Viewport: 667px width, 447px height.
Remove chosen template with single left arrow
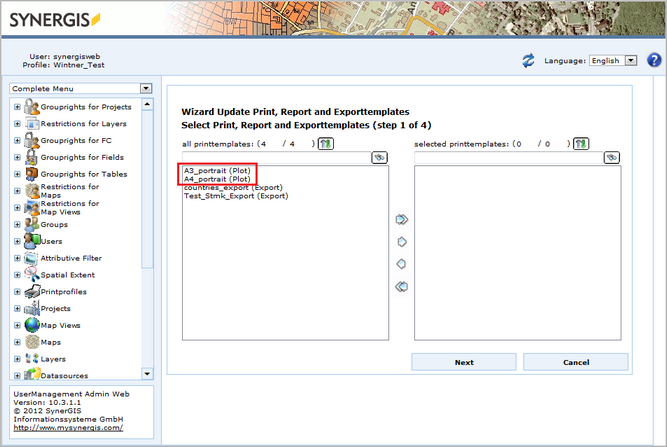point(401,264)
